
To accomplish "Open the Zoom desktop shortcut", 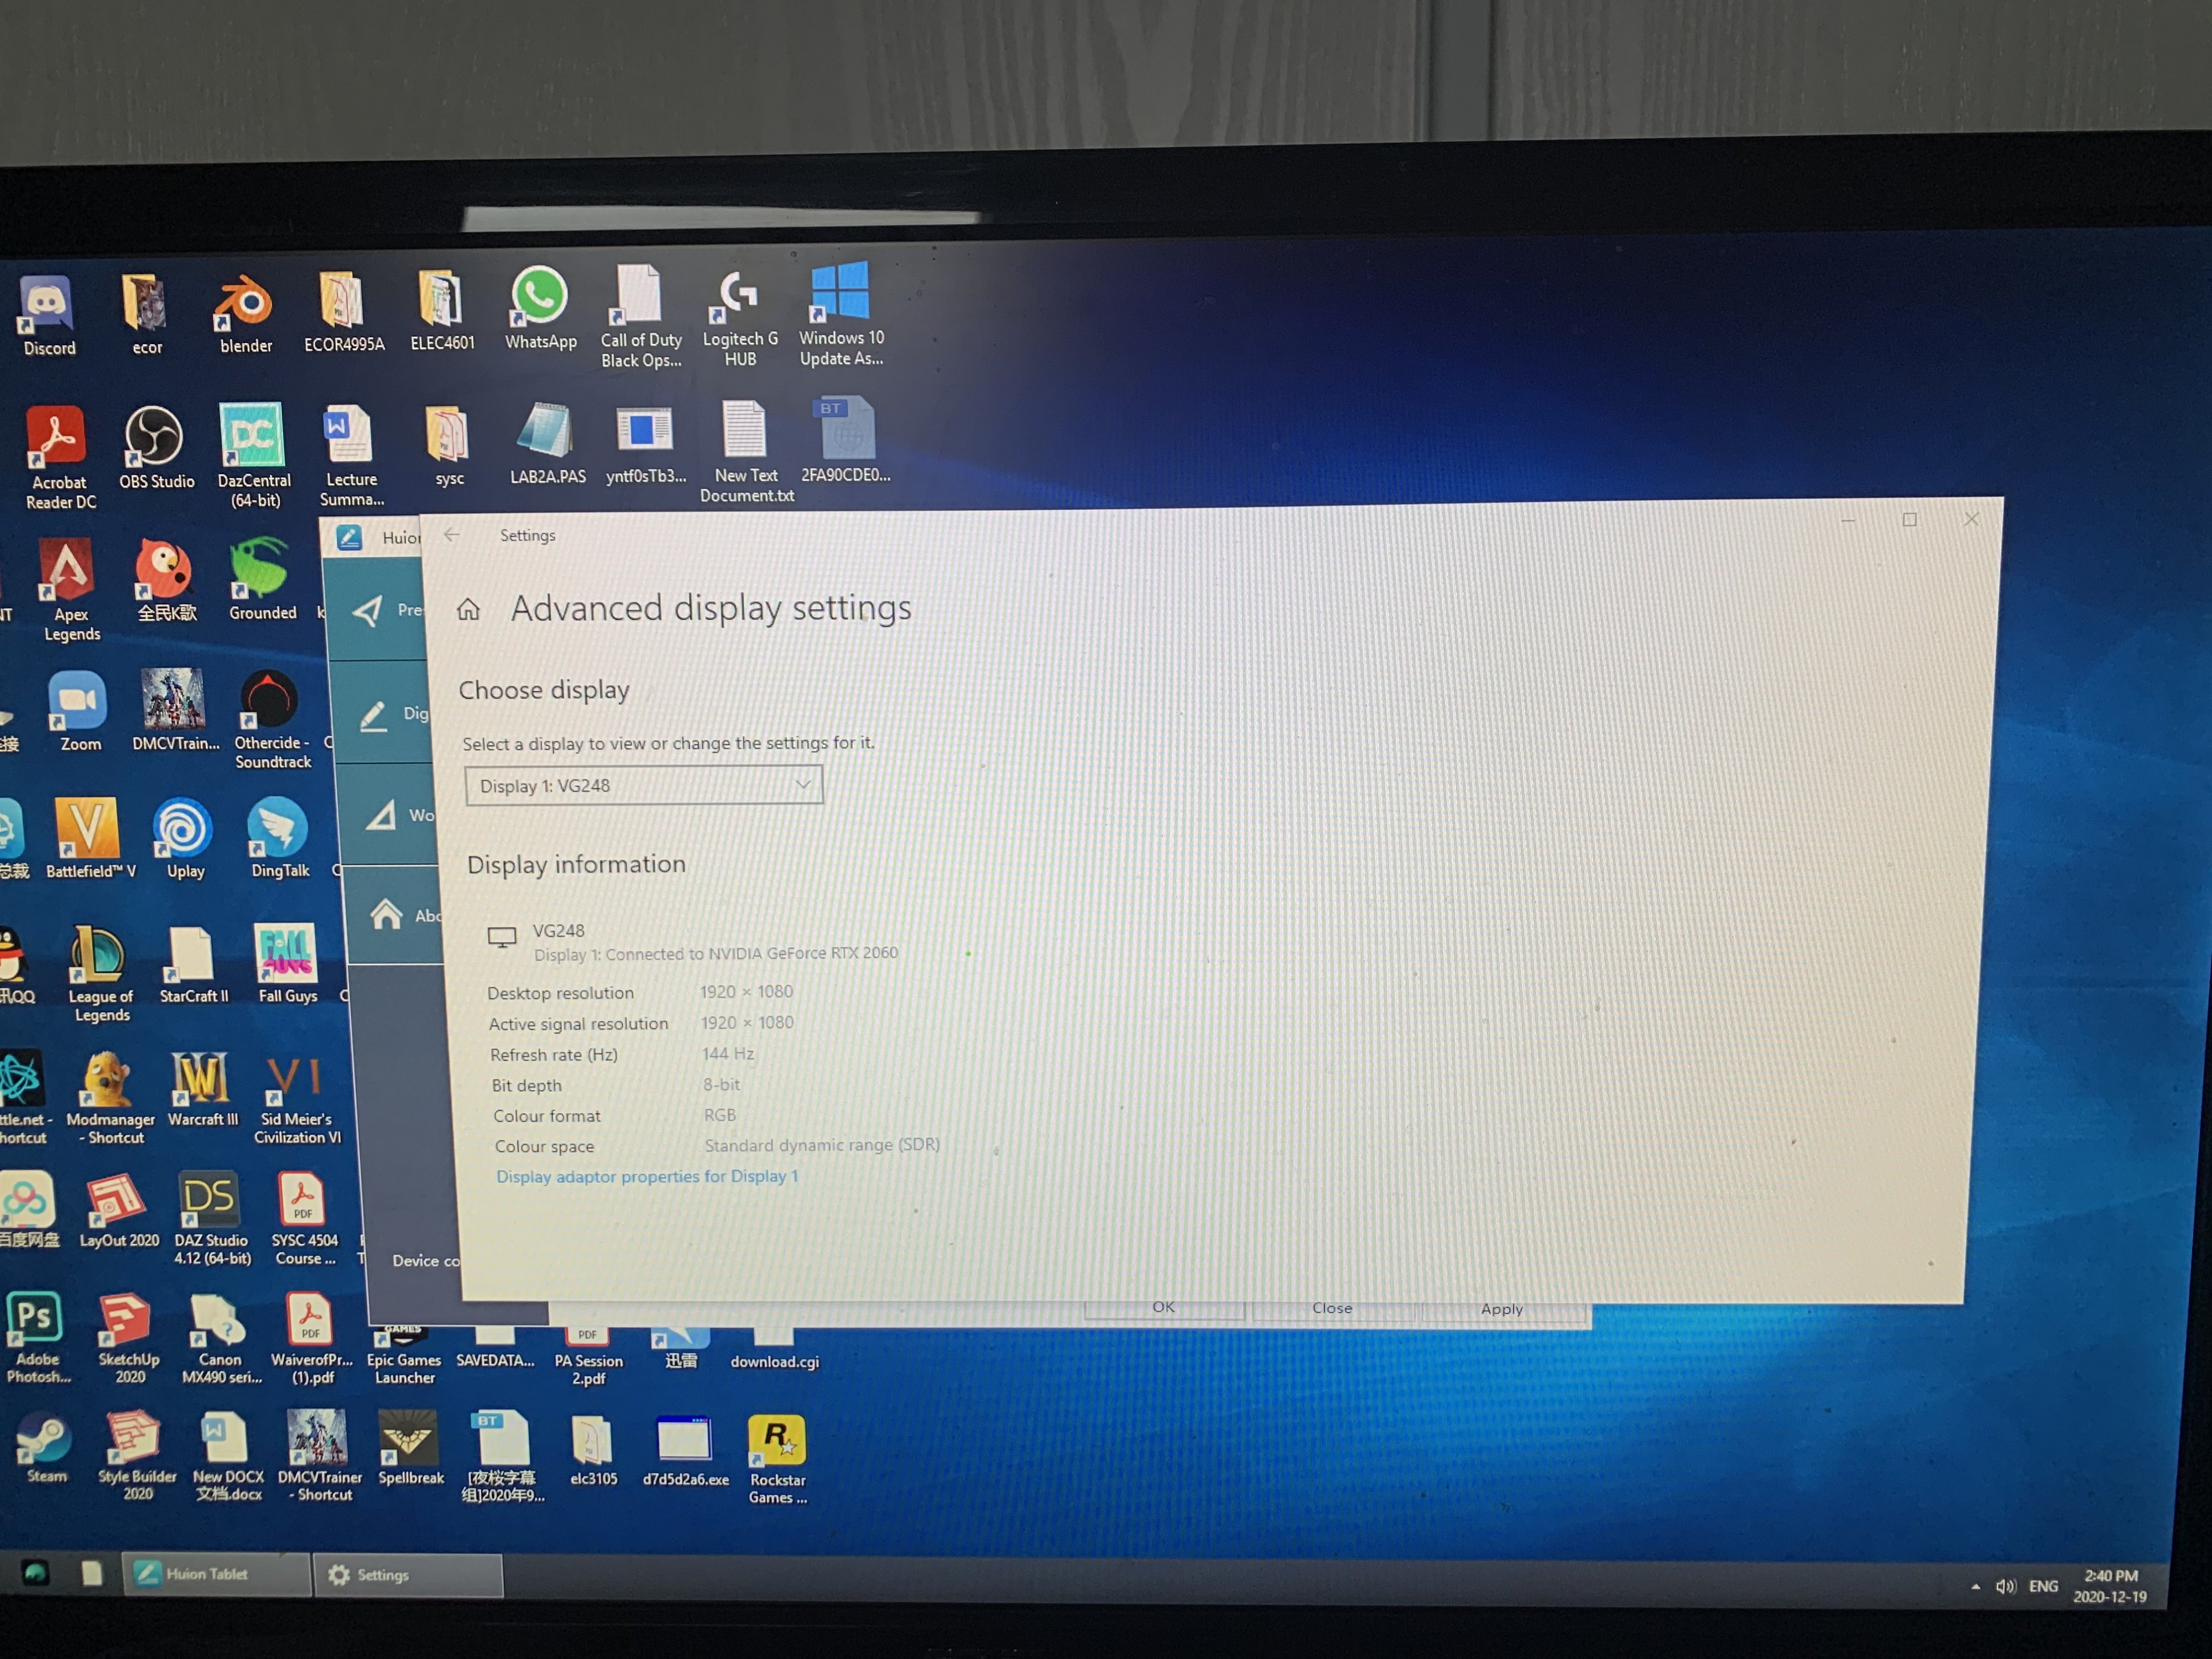I will [80, 711].
